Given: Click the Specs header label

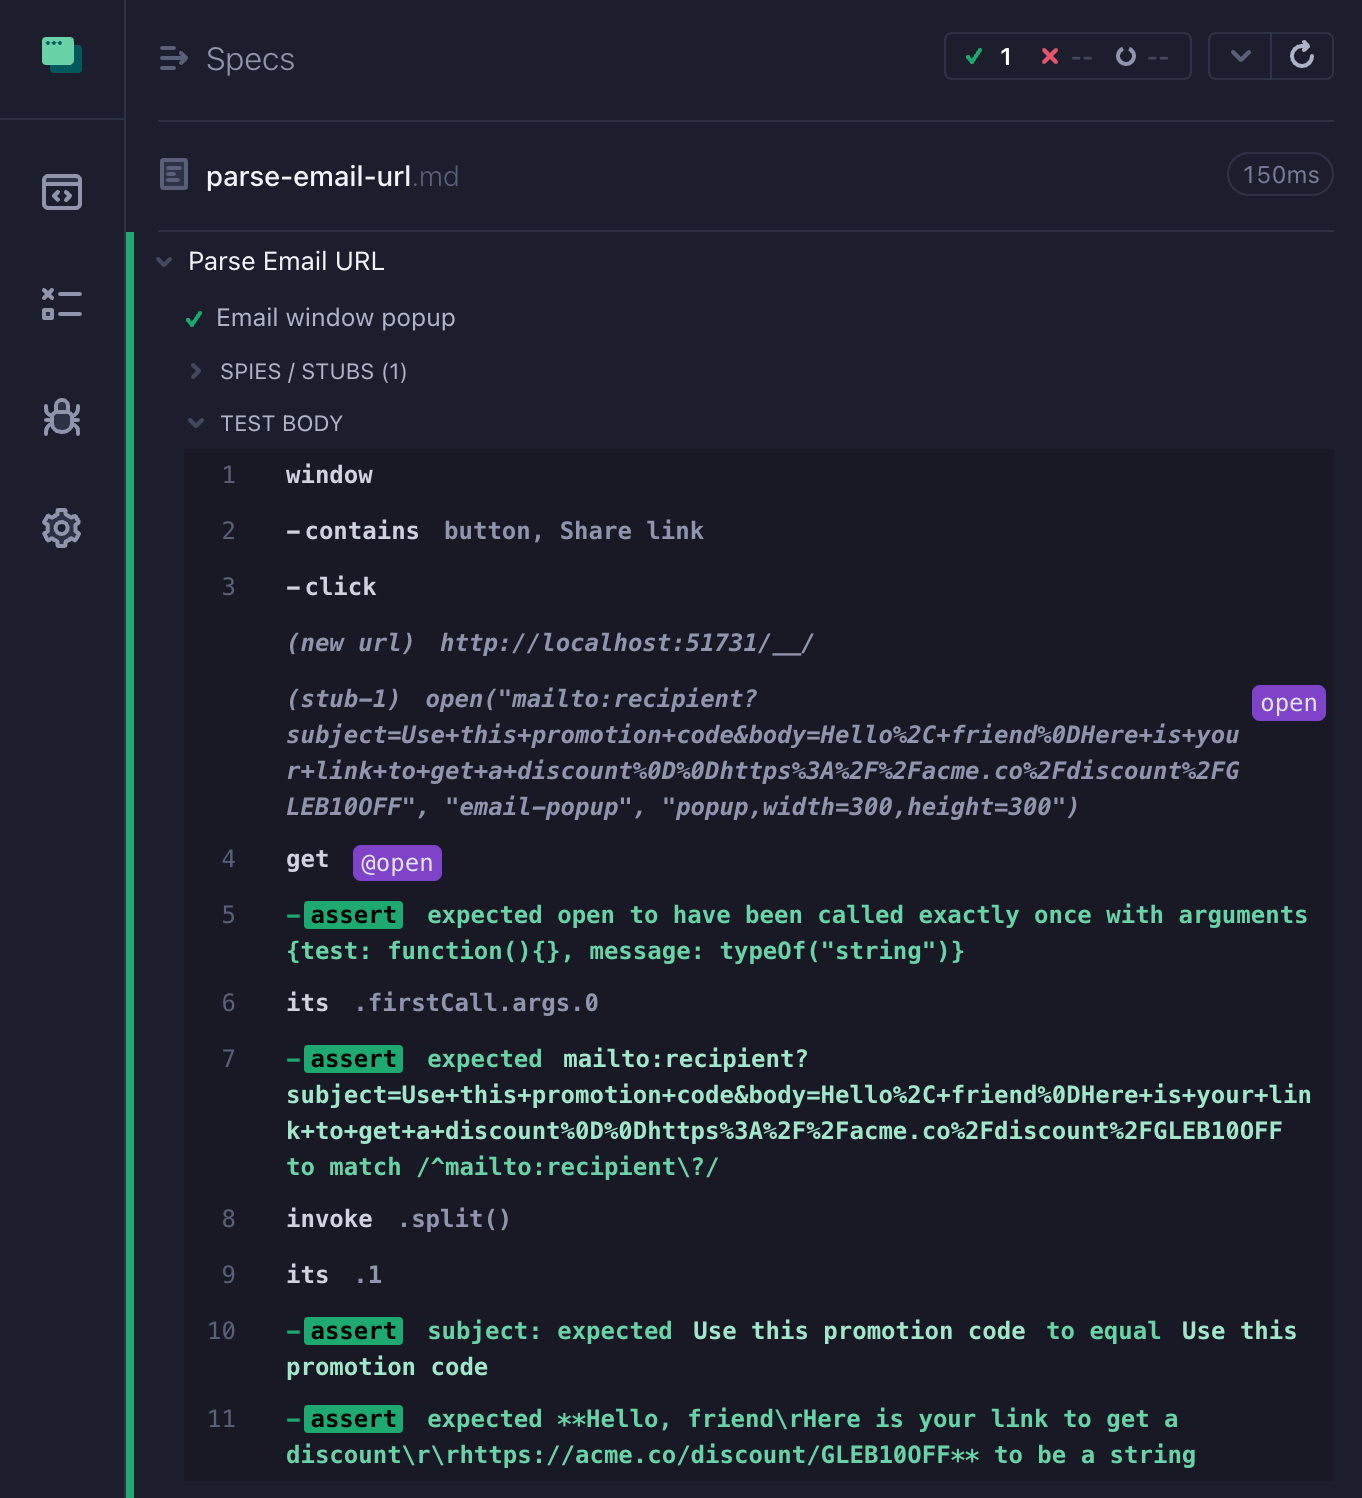Looking at the screenshot, I should tap(250, 59).
